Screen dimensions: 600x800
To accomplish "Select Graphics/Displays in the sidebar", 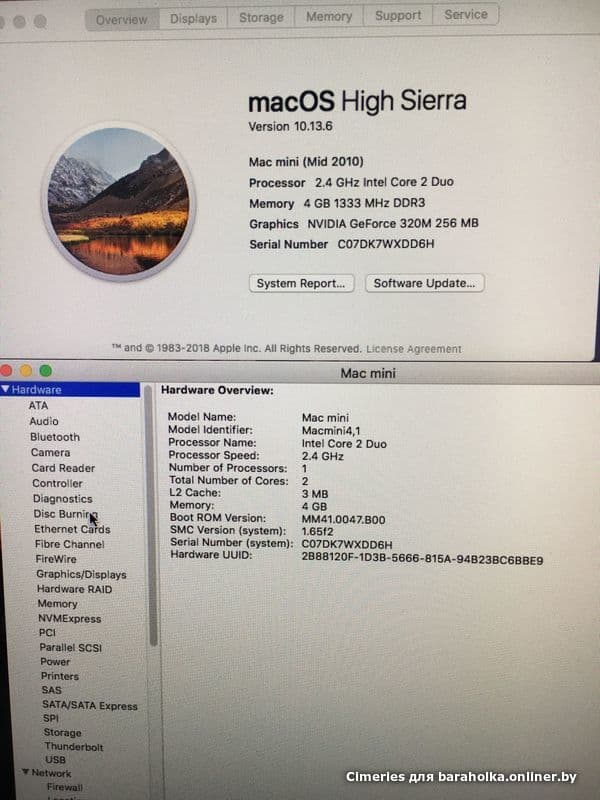I will 81,574.
